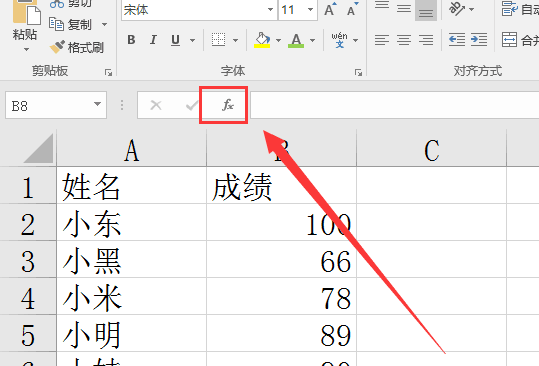Select row 2 header
Screen dimensions: 539x366
click(x=28, y=222)
